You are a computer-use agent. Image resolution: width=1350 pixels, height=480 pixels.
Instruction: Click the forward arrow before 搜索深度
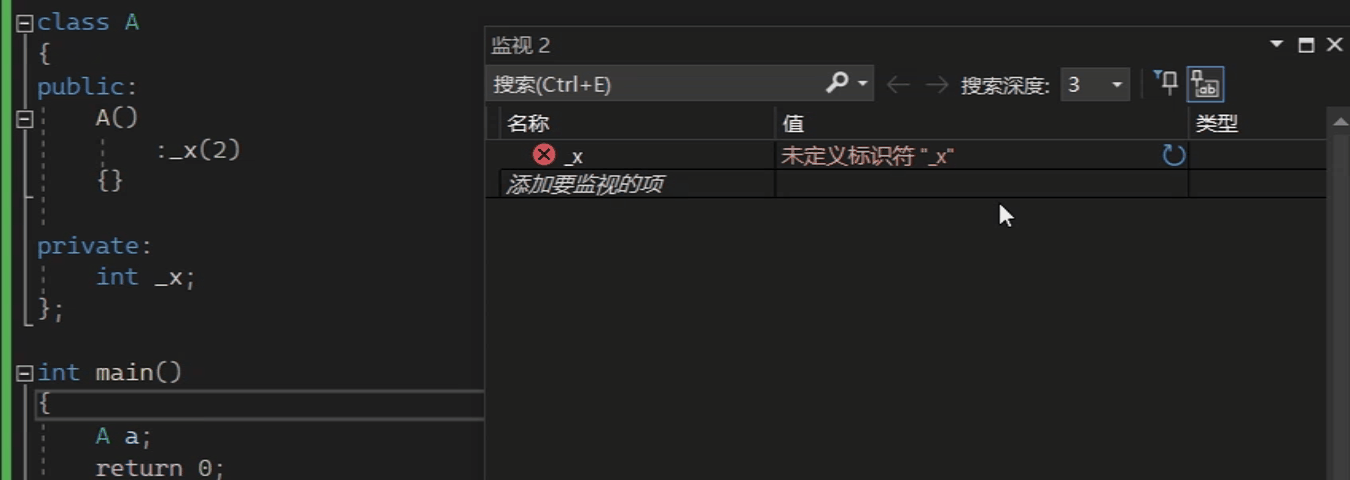(x=936, y=85)
